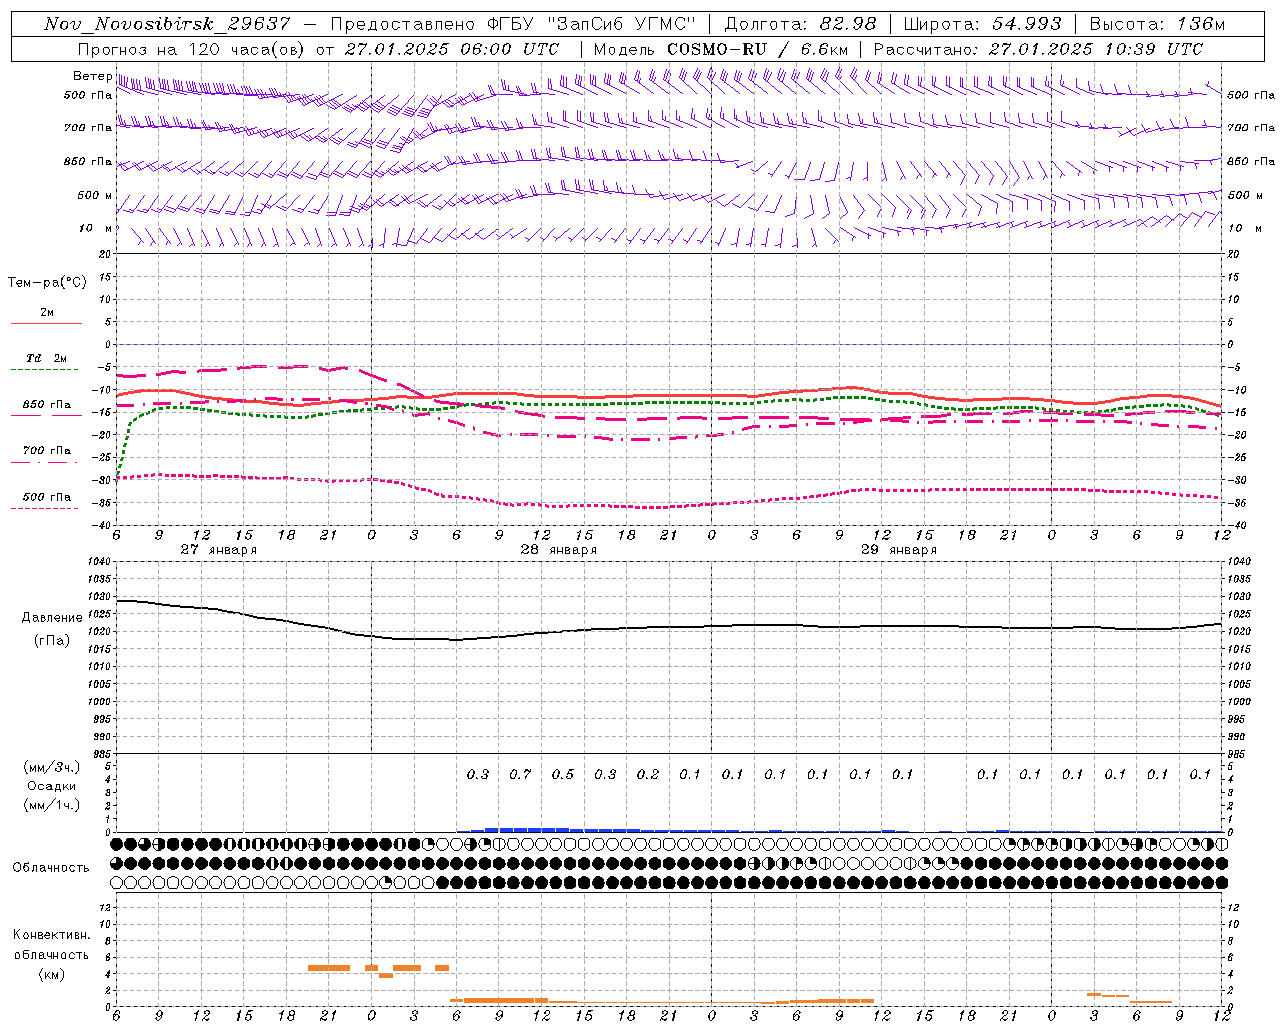This screenshot has height=1024, width=1280.
Task: Select the 0.7 precipitation amount value
Action: 520,774
